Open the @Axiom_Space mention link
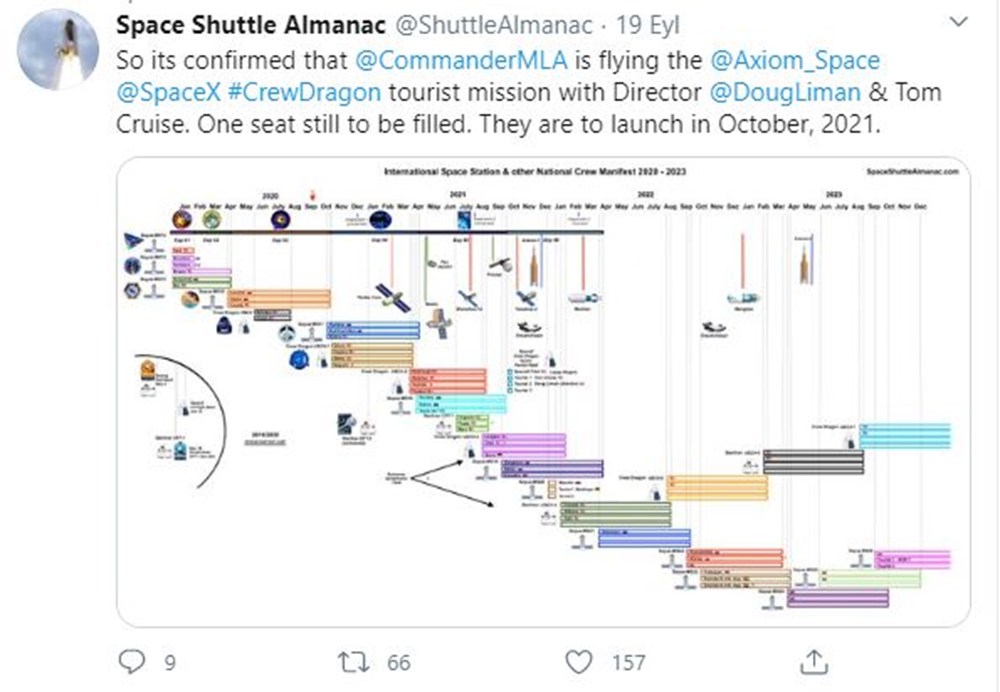Viewport: 1000px width, 692px height. coord(795,61)
